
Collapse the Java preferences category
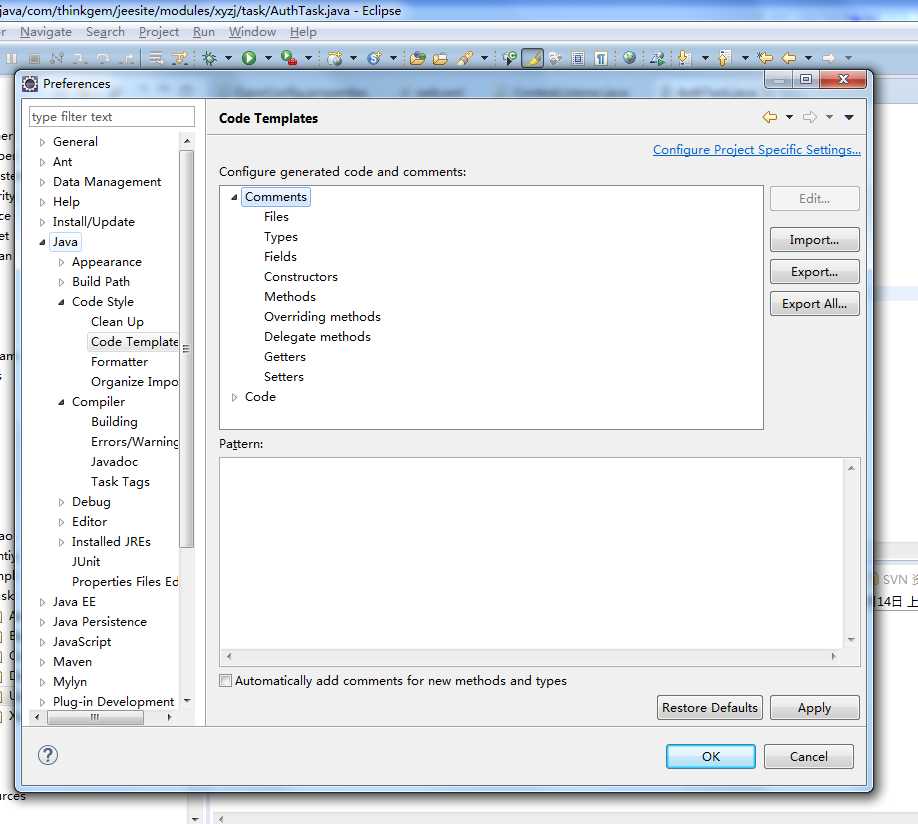42,242
